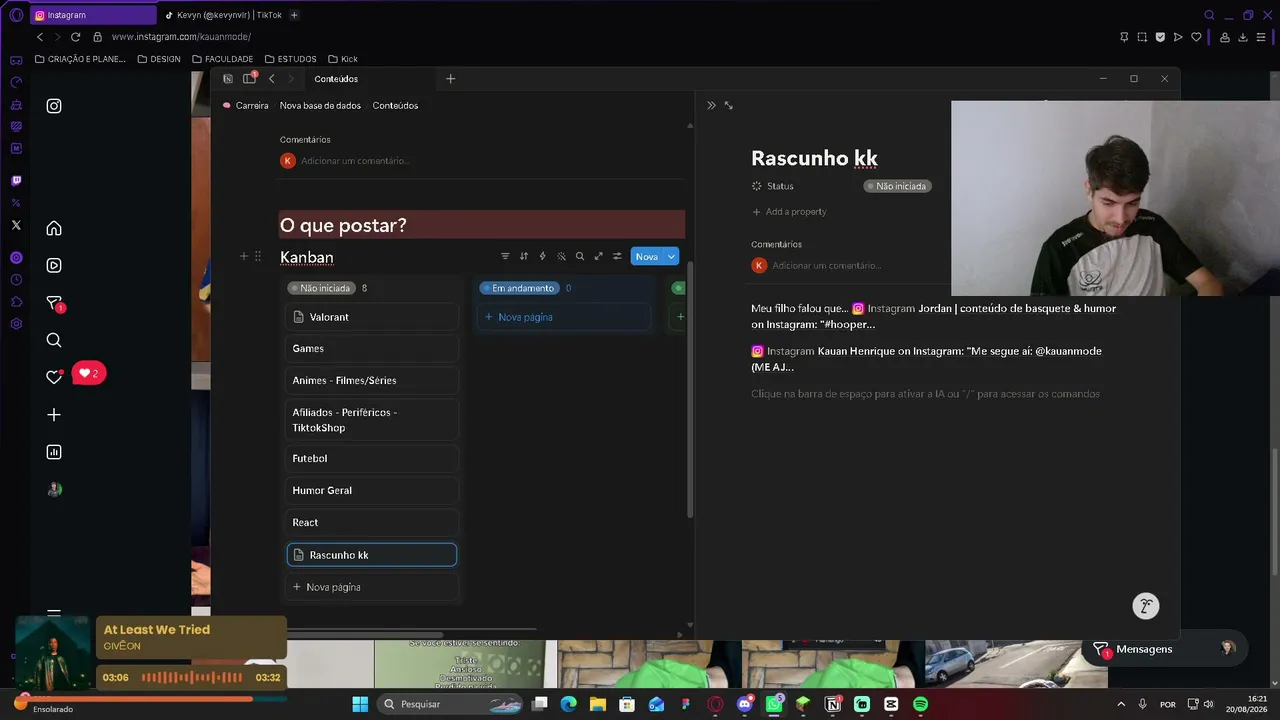Open Opera sidebar settings gear
Image resolution: width=1280 pixels, height=720 pixels.
pos(16,324)
